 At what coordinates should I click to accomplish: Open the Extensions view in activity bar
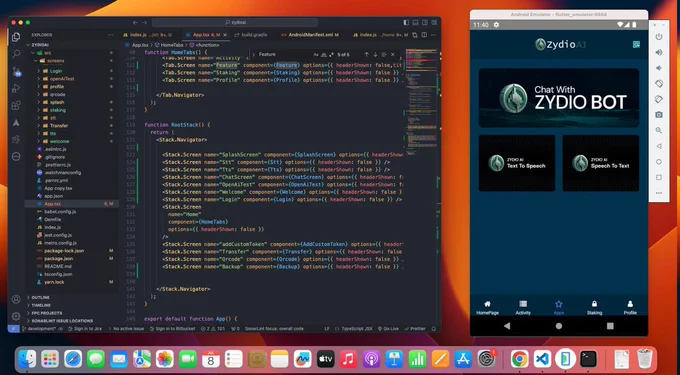pyautogui.click(x=16, y=105)
